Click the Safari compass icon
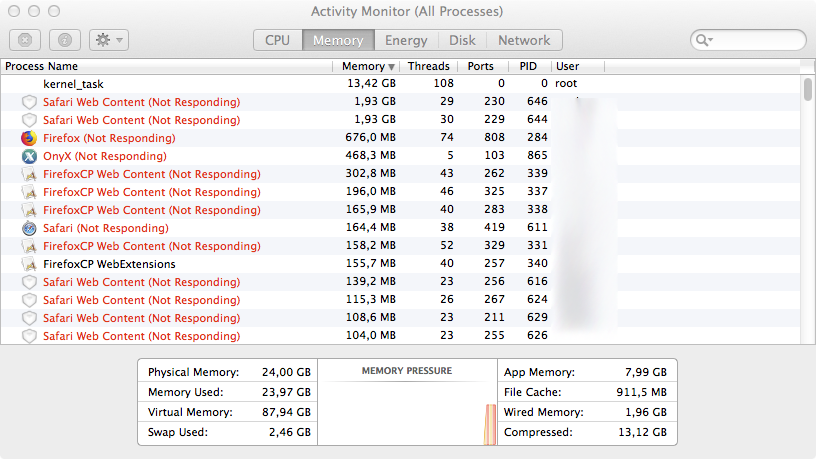816x459 pixels. 29,228
